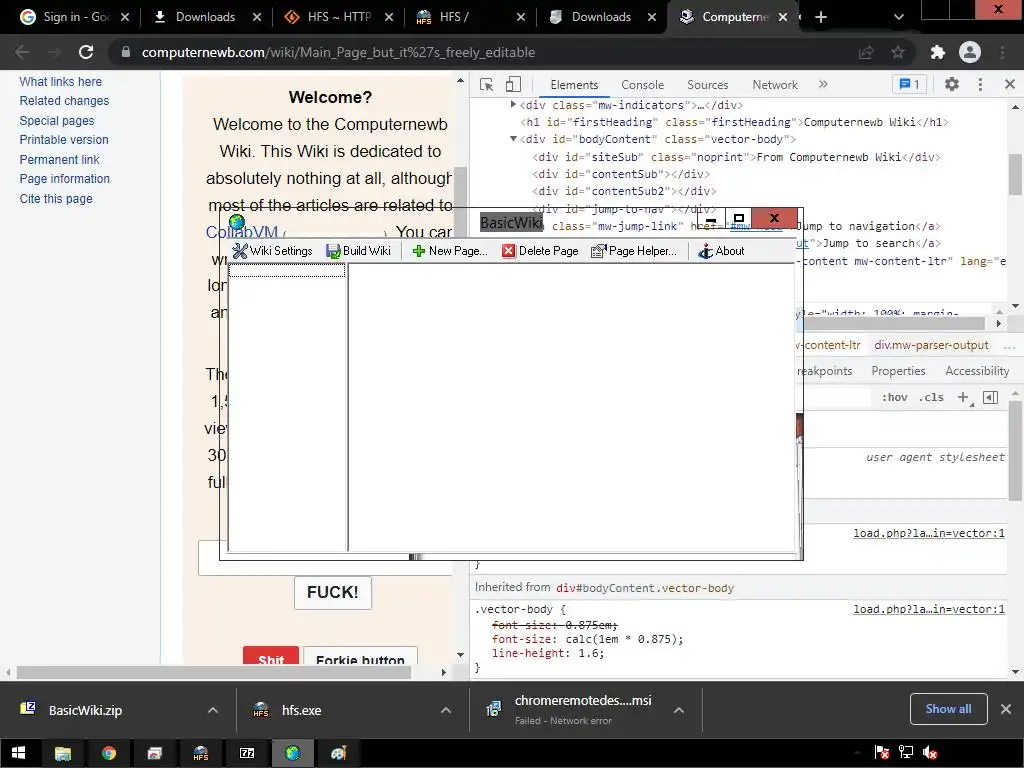Click Show all downloads button
Viewport: 1024px width, 768px height.
948,709
